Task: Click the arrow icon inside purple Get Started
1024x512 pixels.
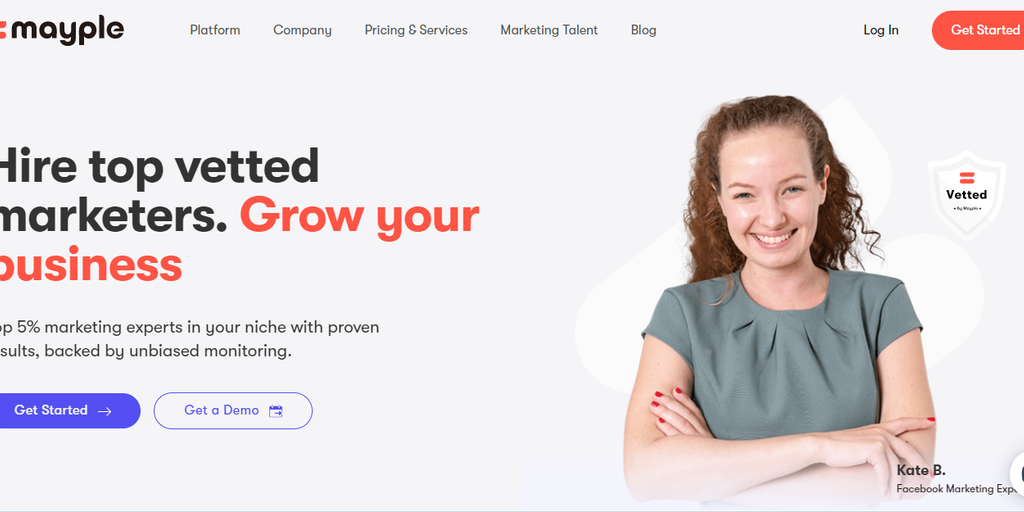Action: [104, 411]
